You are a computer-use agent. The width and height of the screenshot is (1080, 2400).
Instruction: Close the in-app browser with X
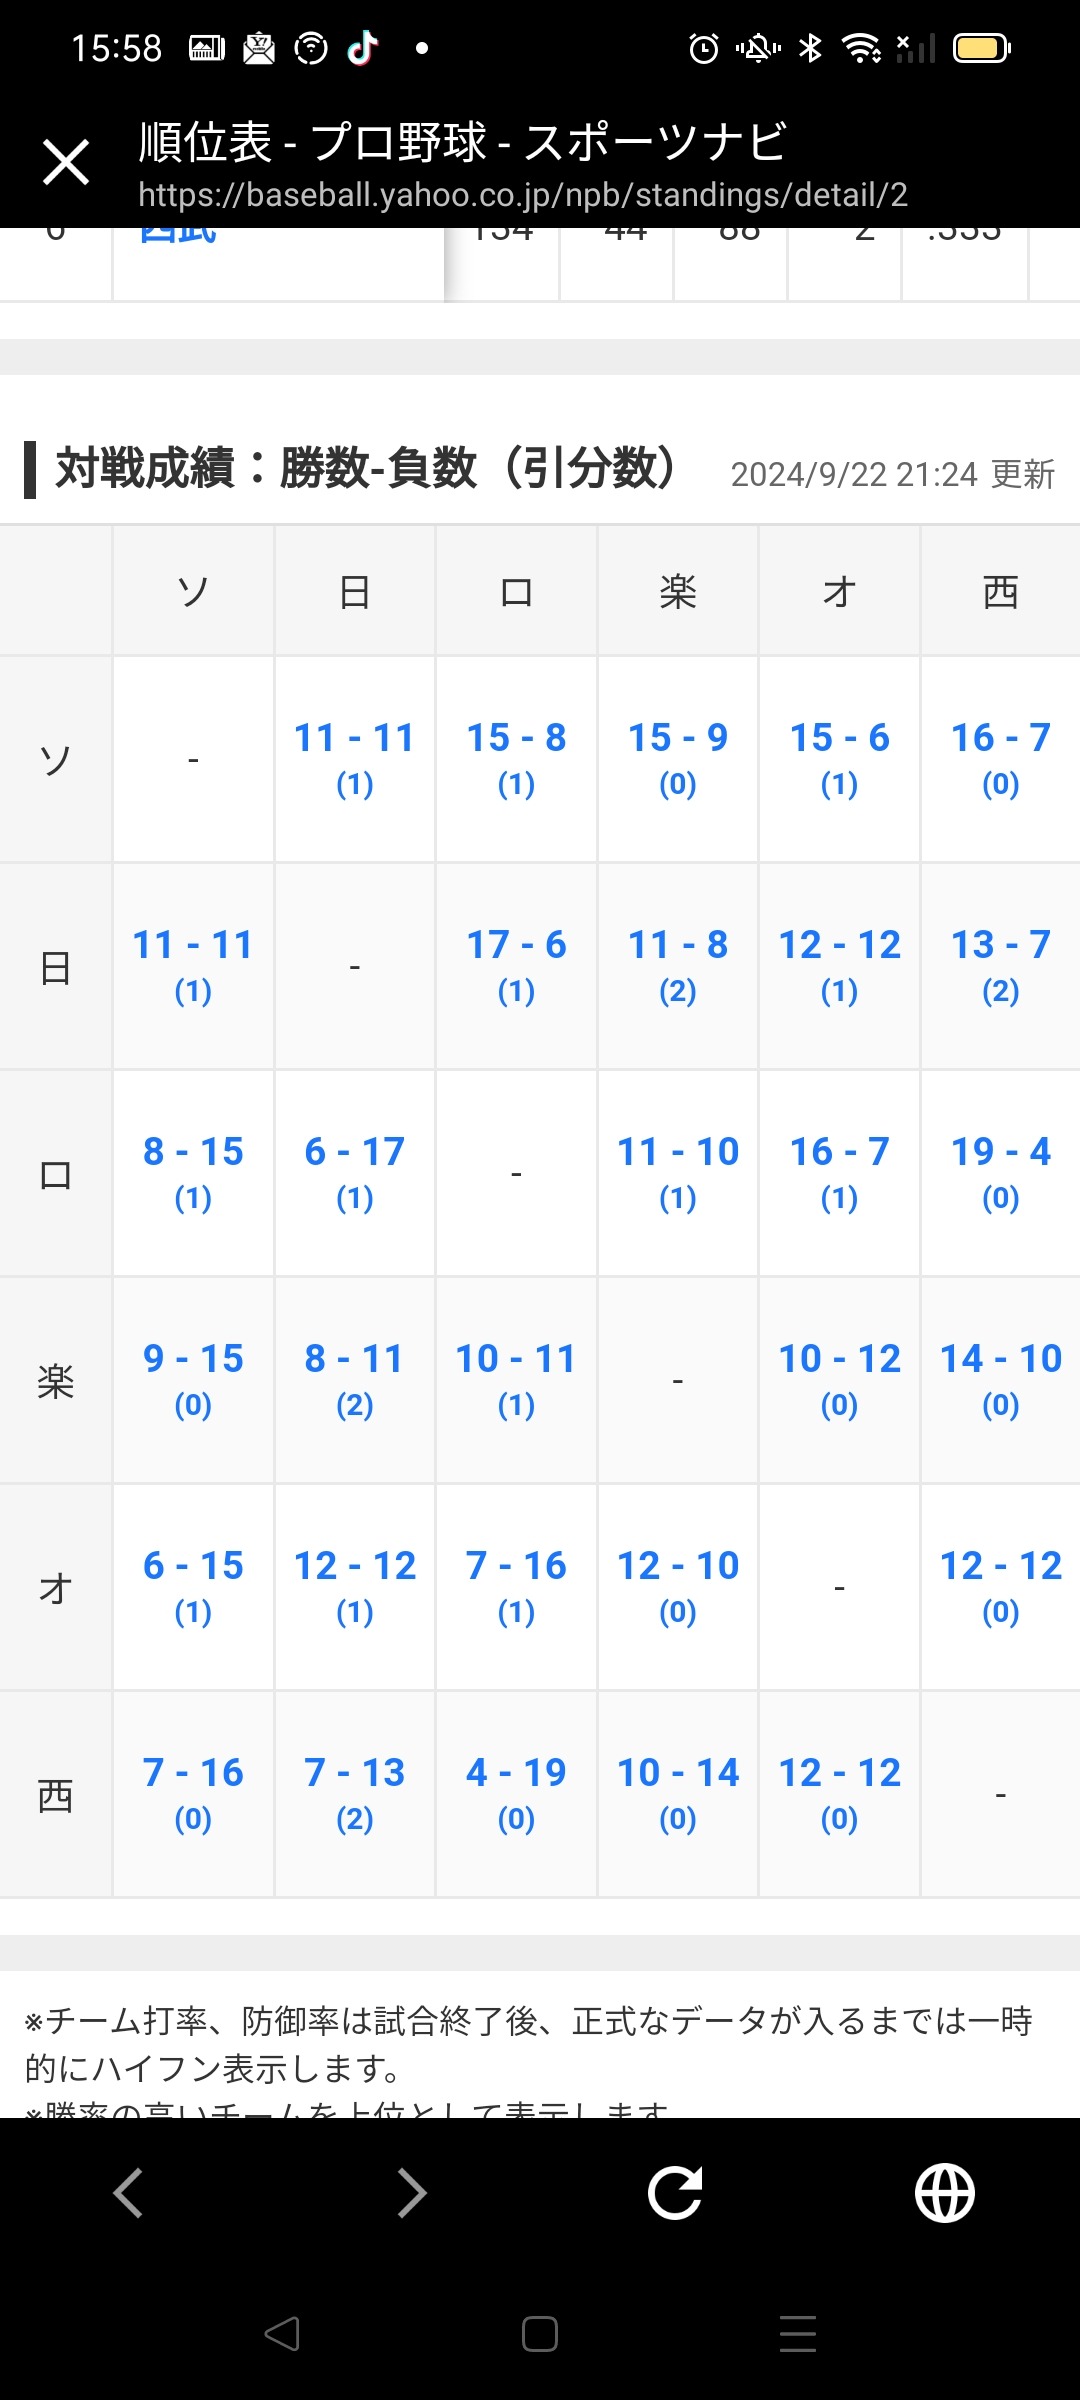point(66,162)
